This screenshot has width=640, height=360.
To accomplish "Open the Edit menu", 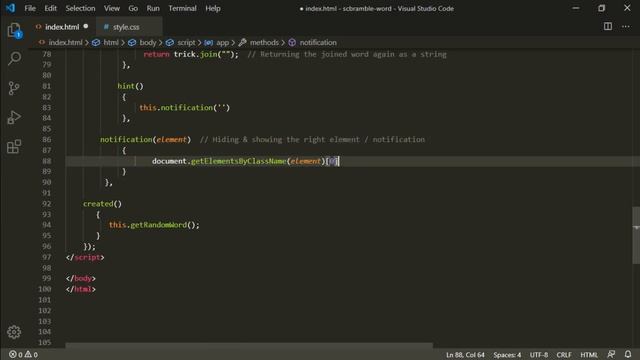I will (50, 8).
